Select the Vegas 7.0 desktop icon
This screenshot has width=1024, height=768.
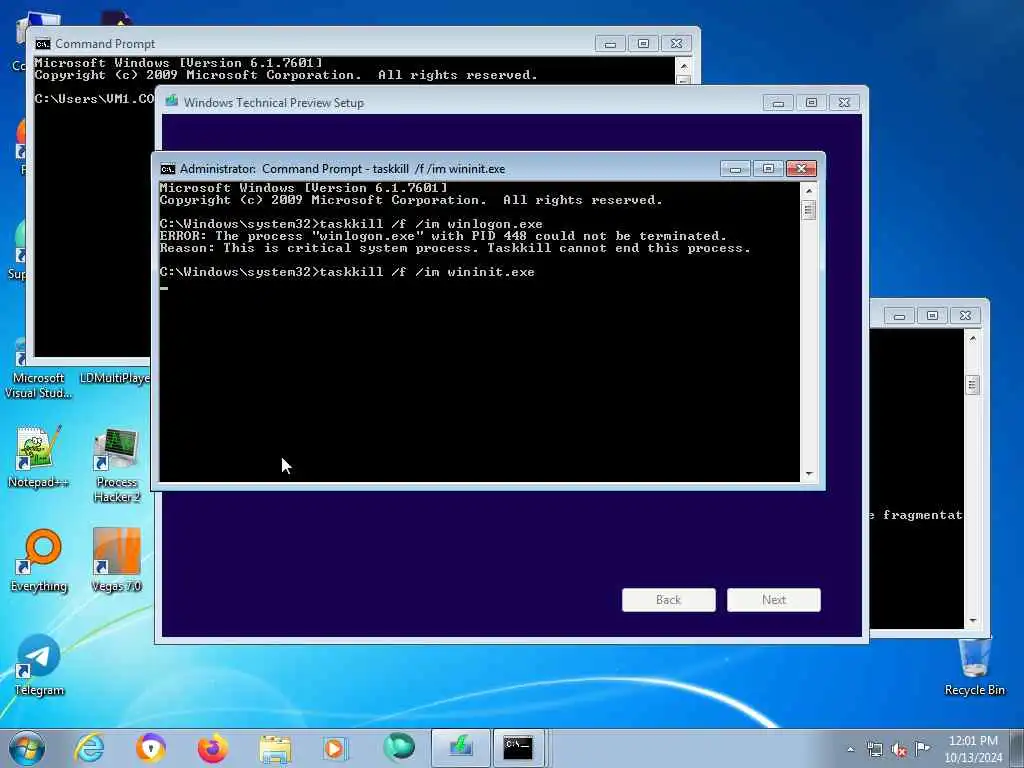[116, 560]
